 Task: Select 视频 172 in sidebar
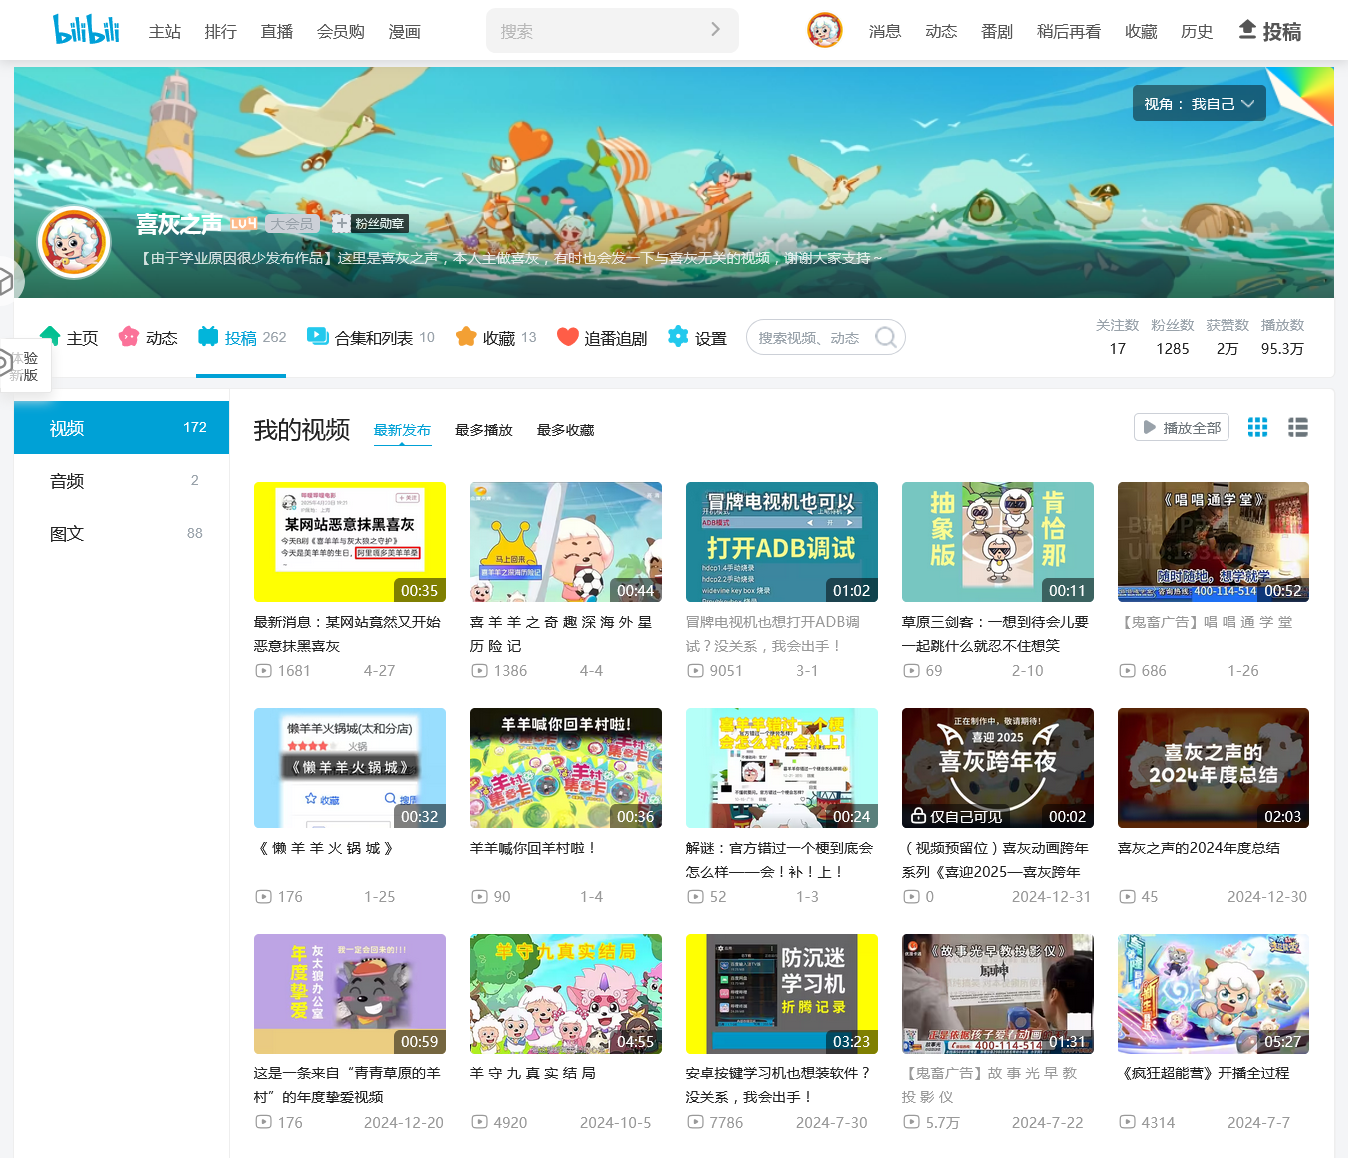click(x=121, y=428)
